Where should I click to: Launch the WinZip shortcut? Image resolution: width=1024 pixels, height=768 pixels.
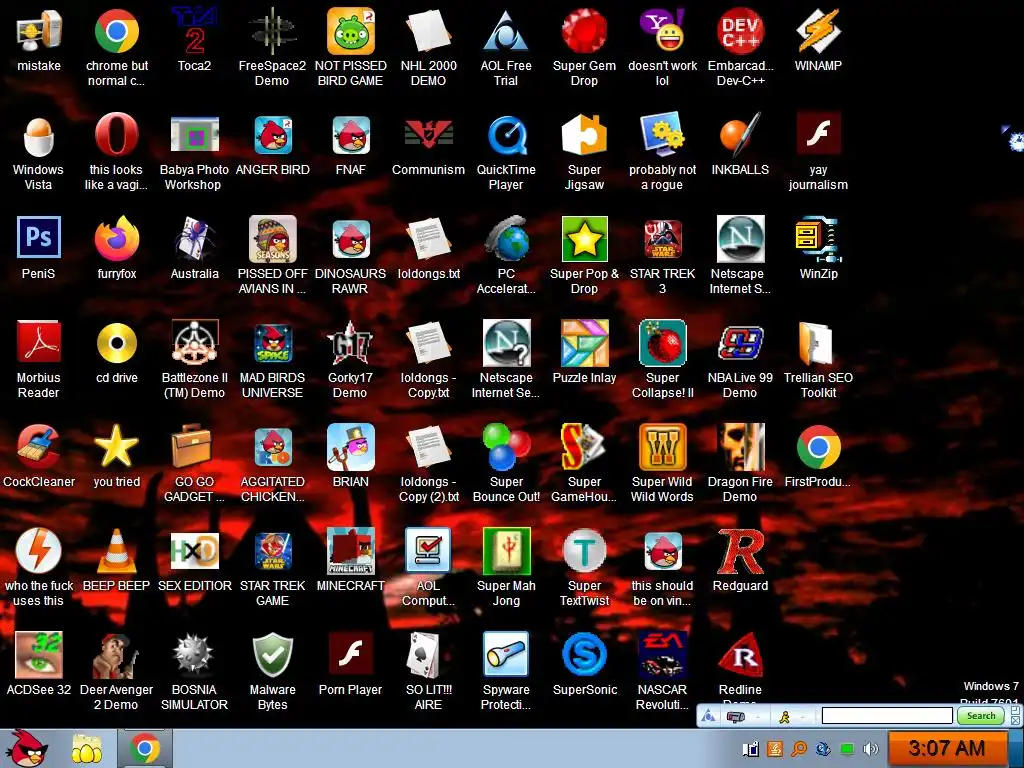coord(818,239)
